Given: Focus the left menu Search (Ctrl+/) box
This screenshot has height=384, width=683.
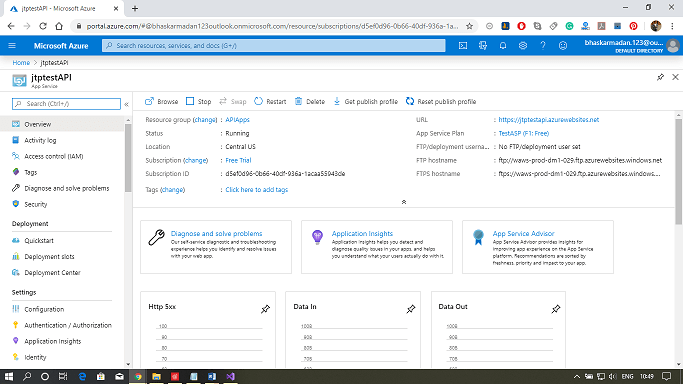Looking at the screenshot, I should (x=66, y=104).
